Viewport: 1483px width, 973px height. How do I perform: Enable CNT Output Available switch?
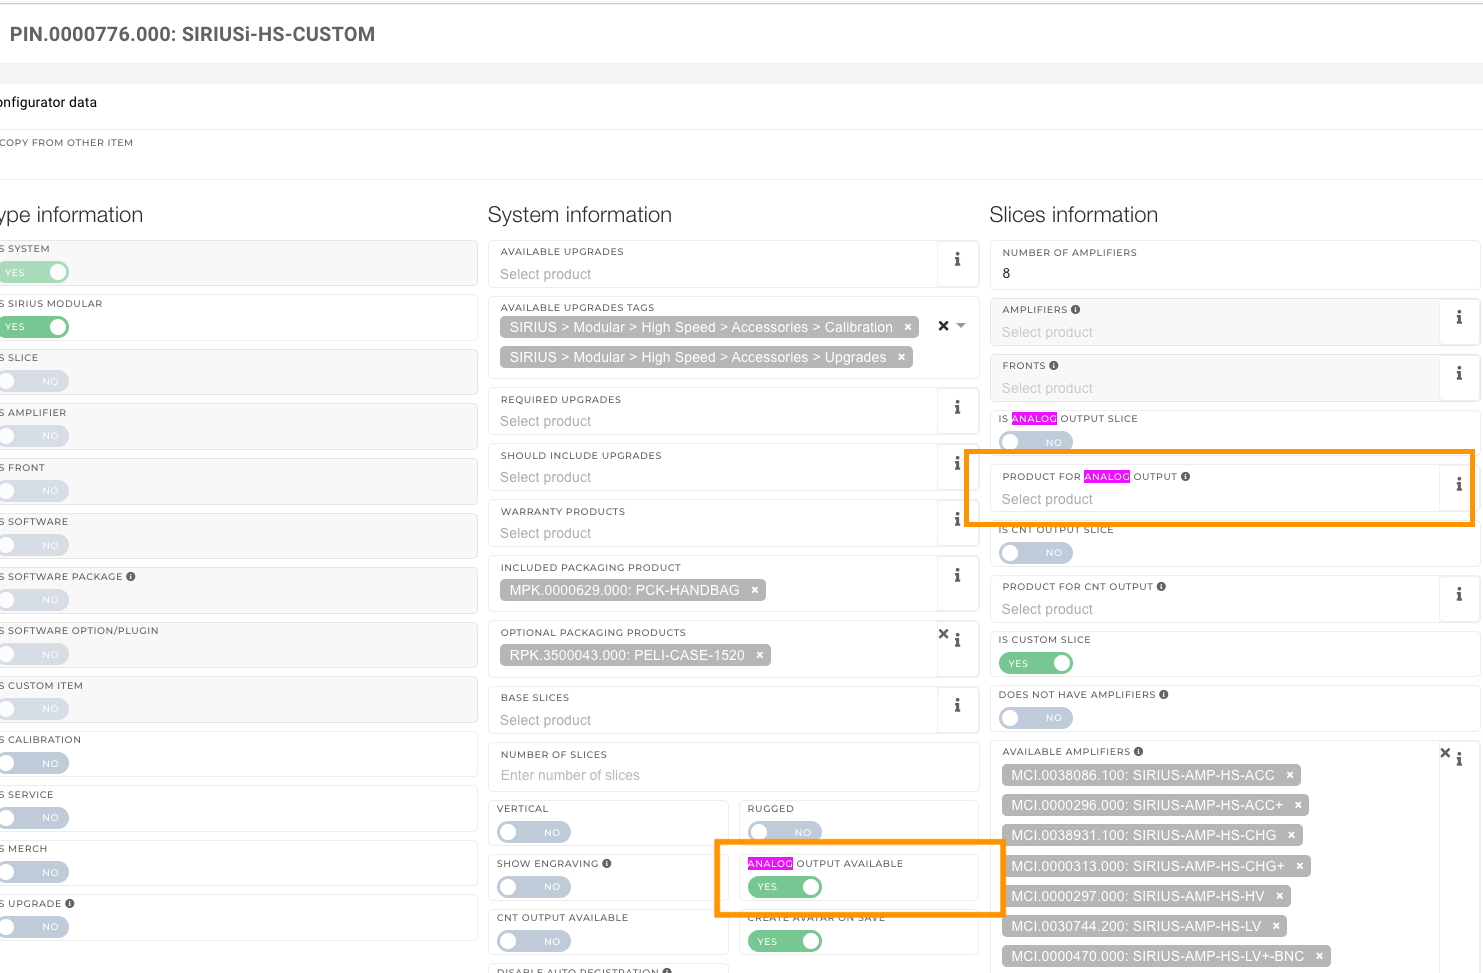click(x=534, y=941)
